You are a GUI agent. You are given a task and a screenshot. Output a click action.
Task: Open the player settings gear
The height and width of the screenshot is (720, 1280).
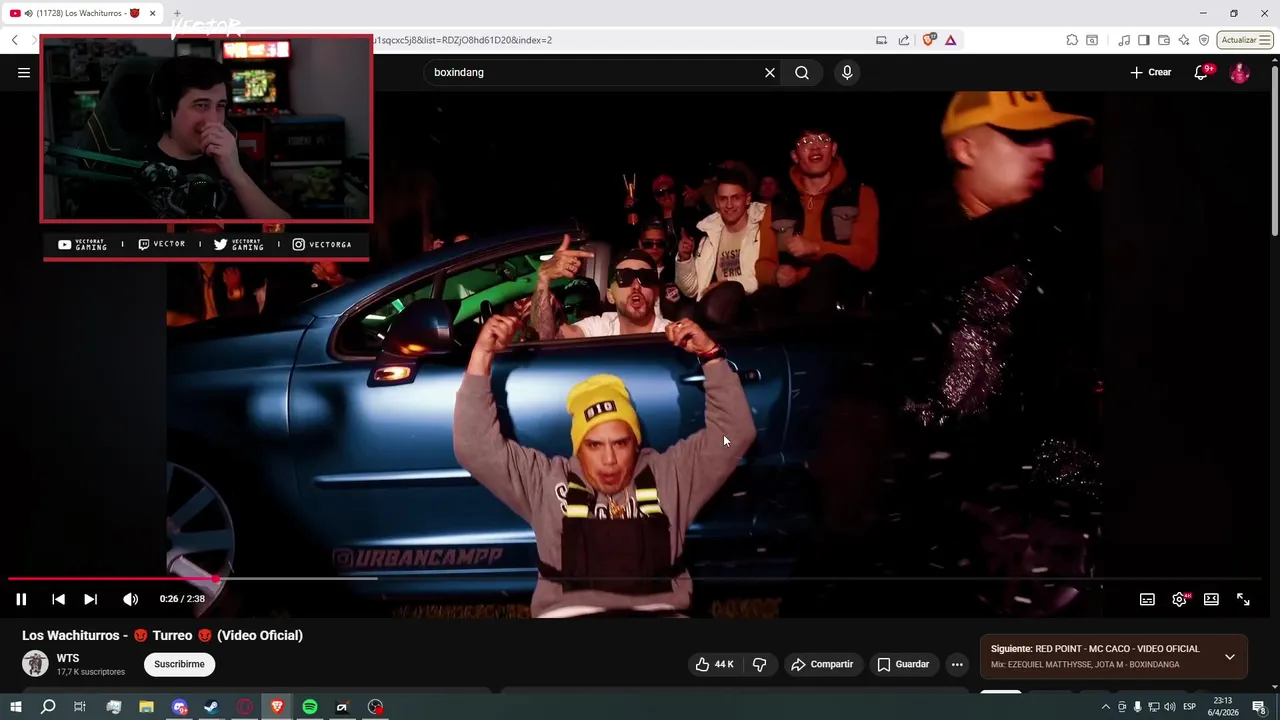coord(1179,599)
